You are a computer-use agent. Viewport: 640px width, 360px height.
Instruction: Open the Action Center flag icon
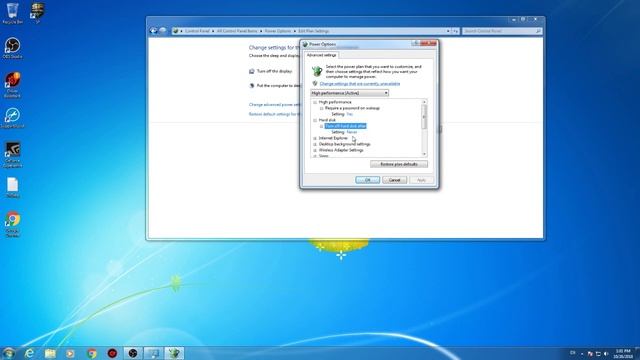pyautogui.click(x=590, y=353)
